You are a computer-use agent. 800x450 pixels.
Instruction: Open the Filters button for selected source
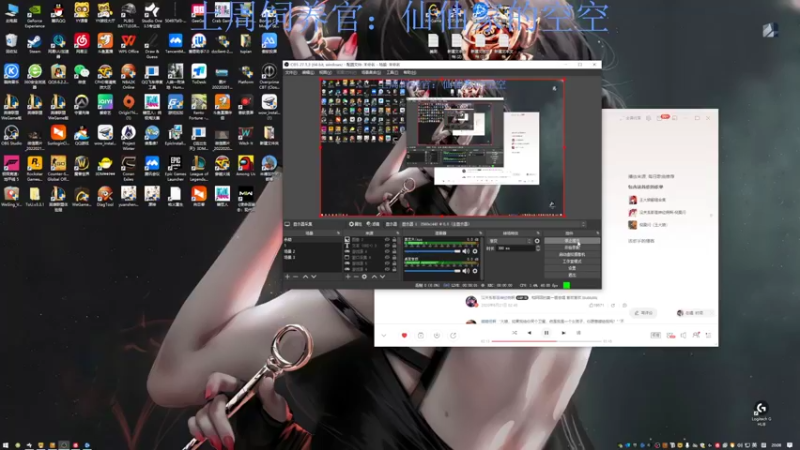(x=373, y=224)
